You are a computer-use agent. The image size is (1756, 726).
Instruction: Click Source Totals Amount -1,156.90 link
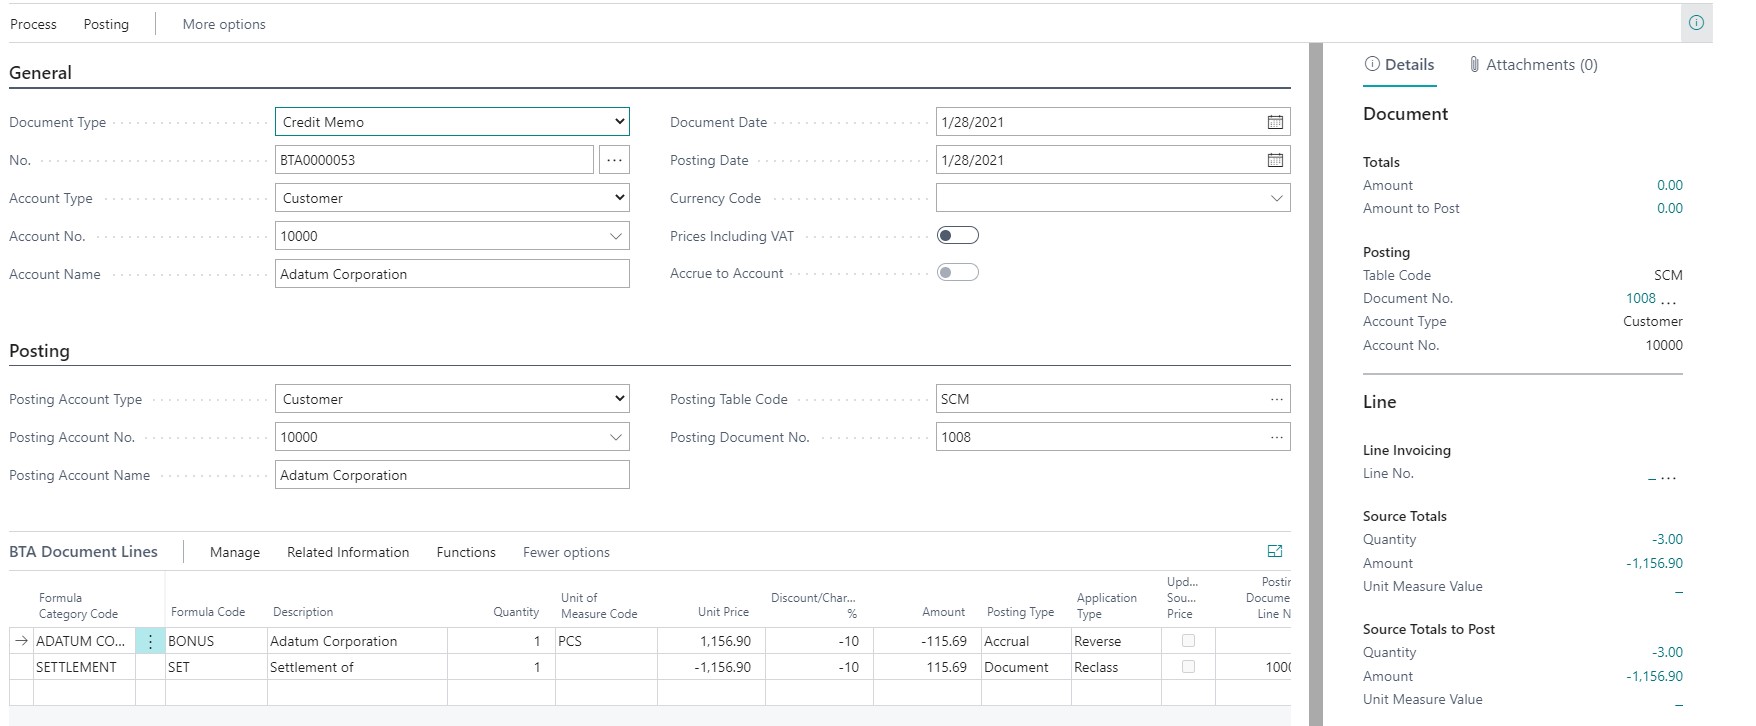coord(1654,563)
